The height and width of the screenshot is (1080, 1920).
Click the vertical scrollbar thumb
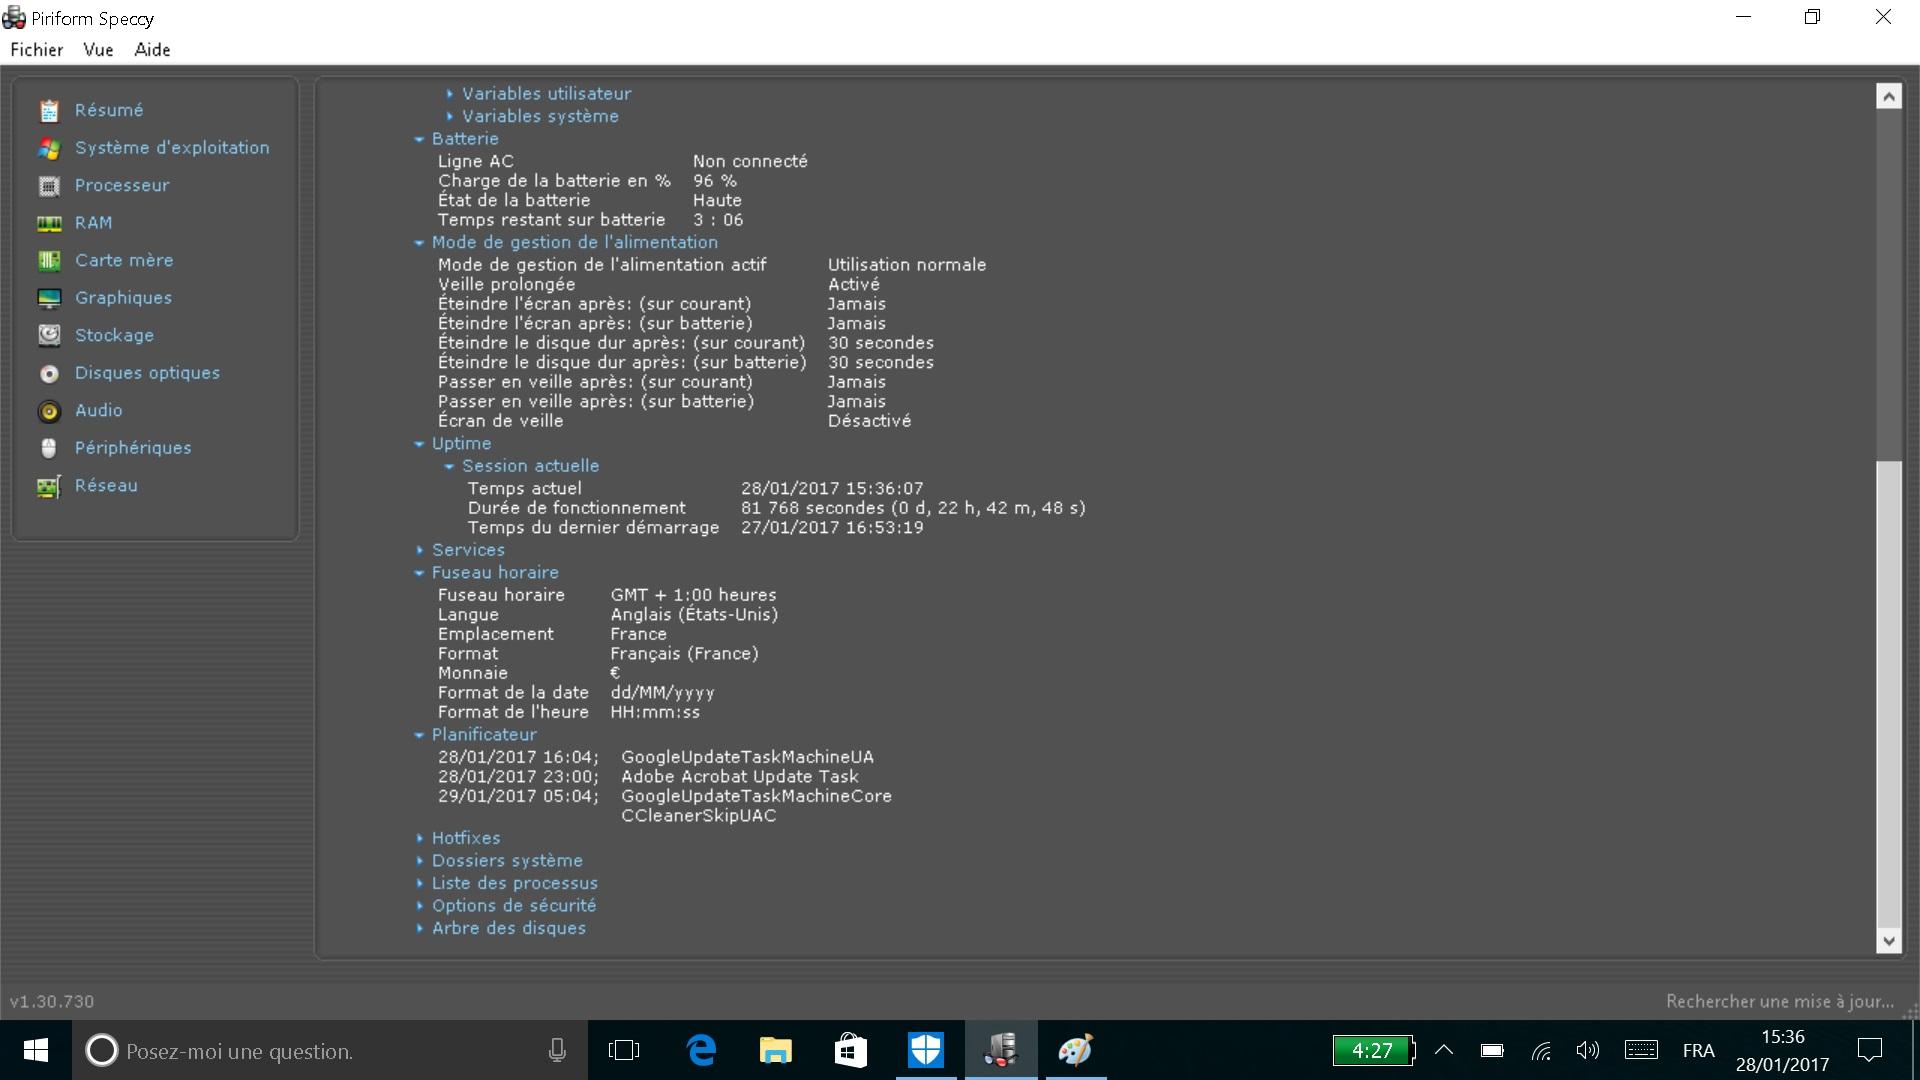pyautogui.click(x=1888, y=693)
